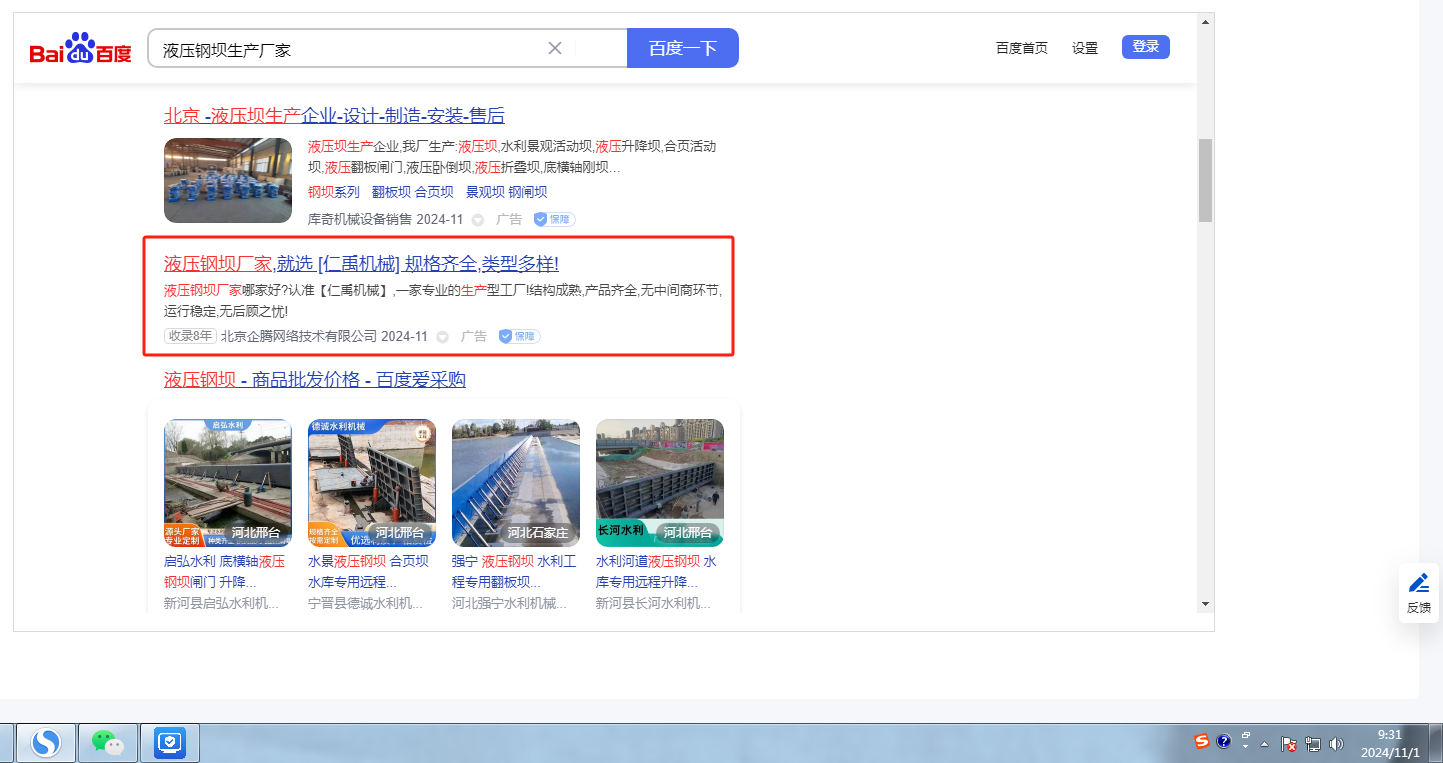The image size is (1443, 763).
Task: Open WeChat from the taskbar
Action: point(108,742)
